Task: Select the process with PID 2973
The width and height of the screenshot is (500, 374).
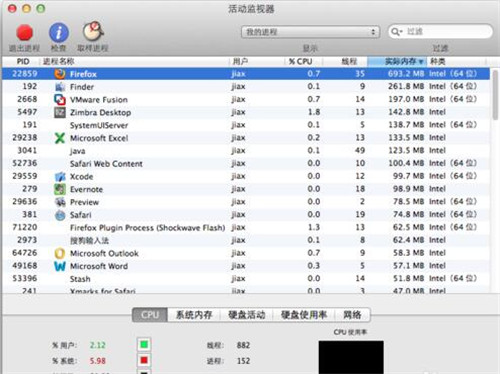Action: [x=246, y=240]
